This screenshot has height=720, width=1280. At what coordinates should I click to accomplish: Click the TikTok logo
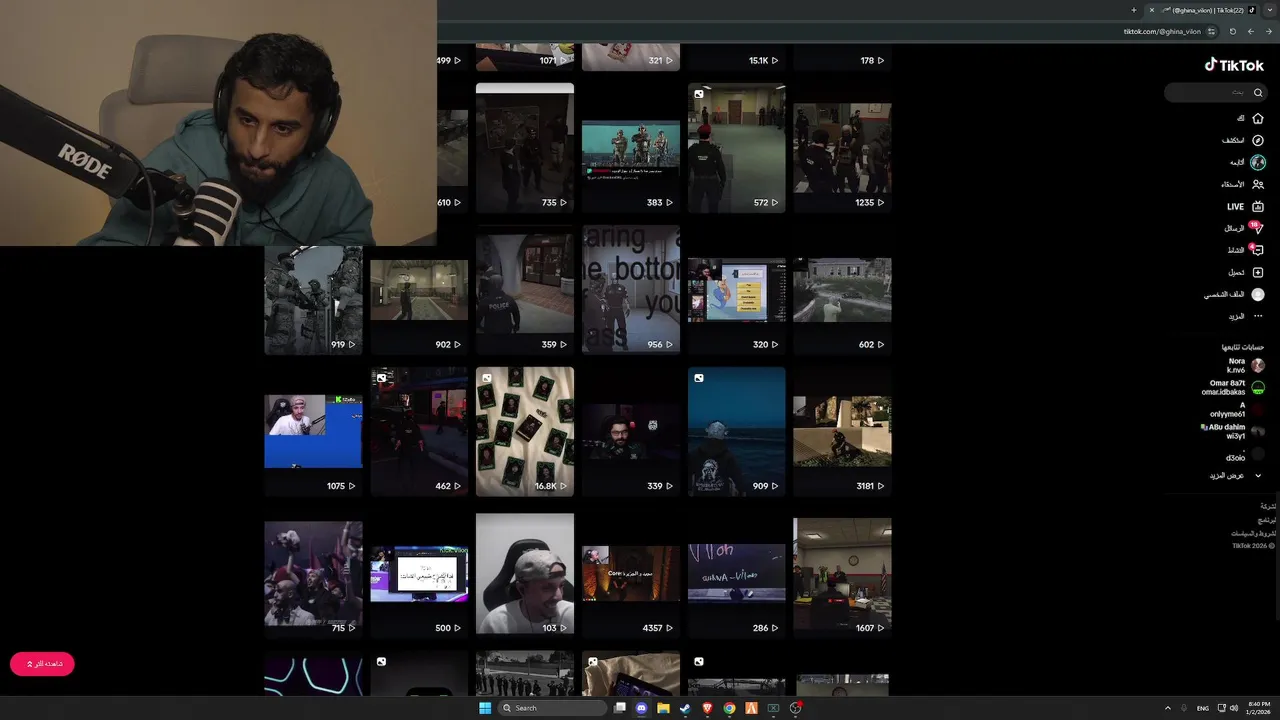point(1234,65)
